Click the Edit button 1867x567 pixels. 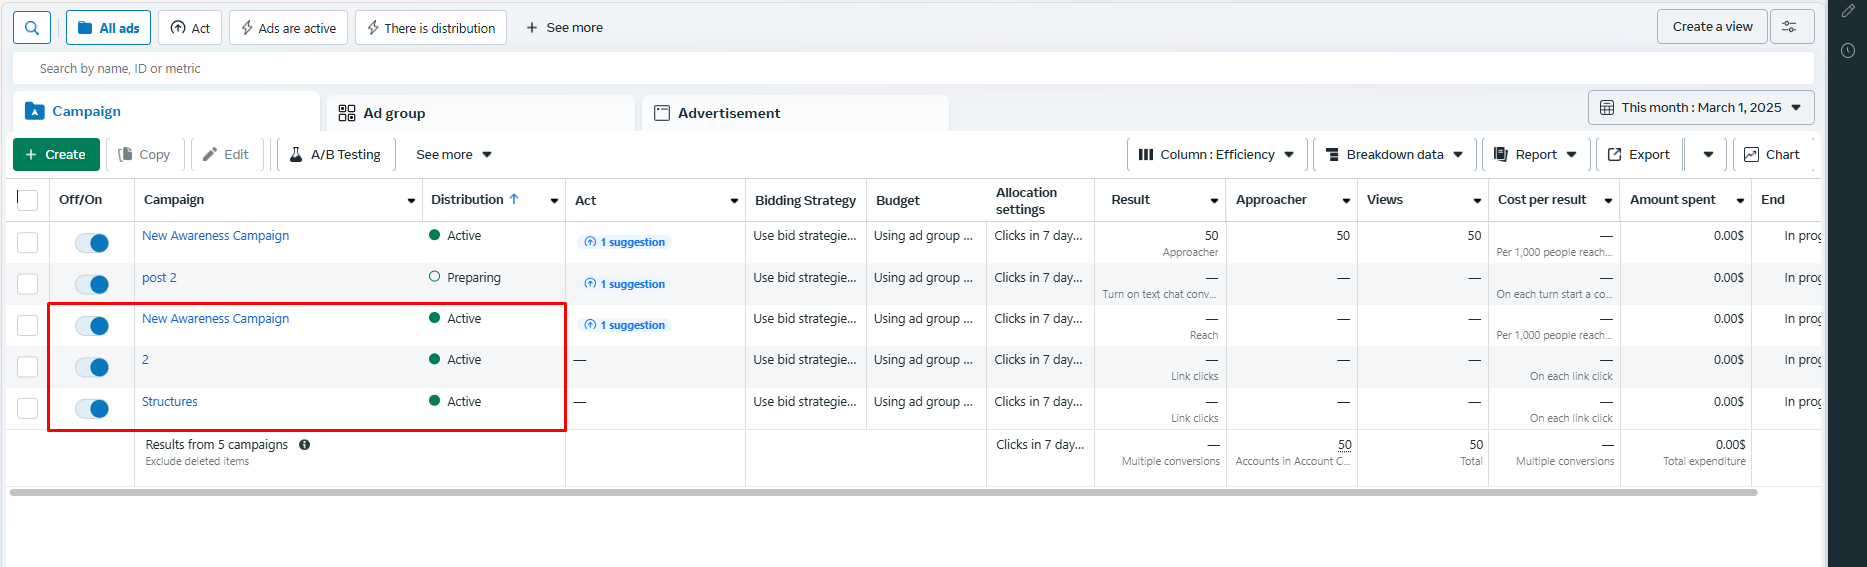[x=226, y=155]
